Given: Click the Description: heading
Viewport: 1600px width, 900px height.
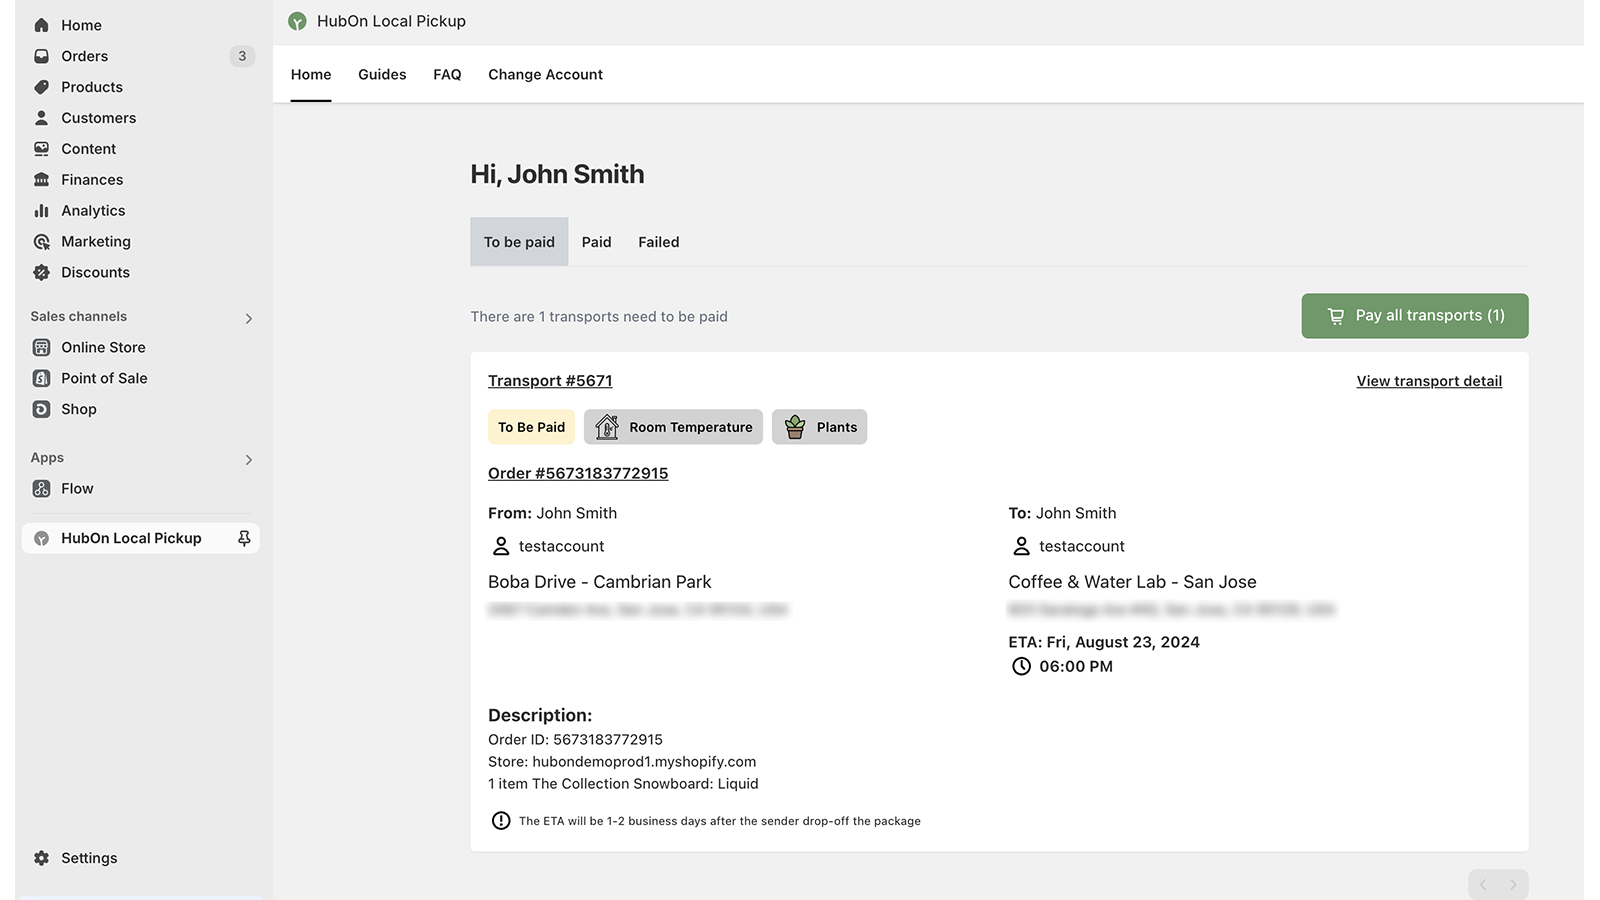Looking at the screenshot, I should (540, 715).
